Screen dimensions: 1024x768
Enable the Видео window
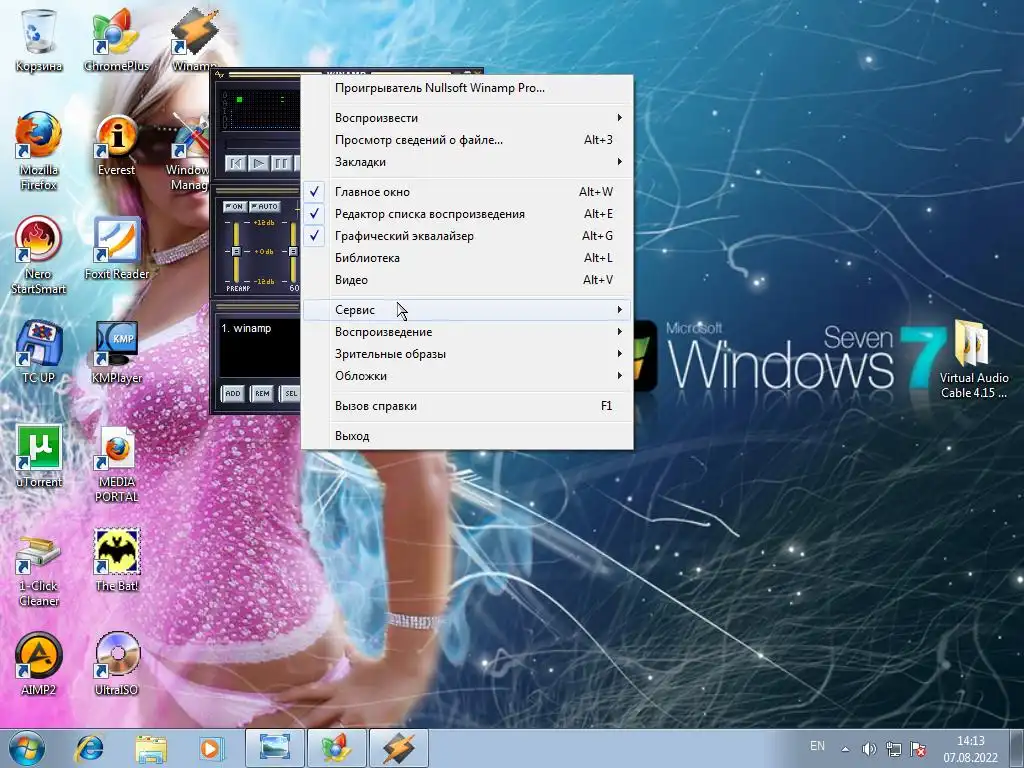tap(466, 280)
